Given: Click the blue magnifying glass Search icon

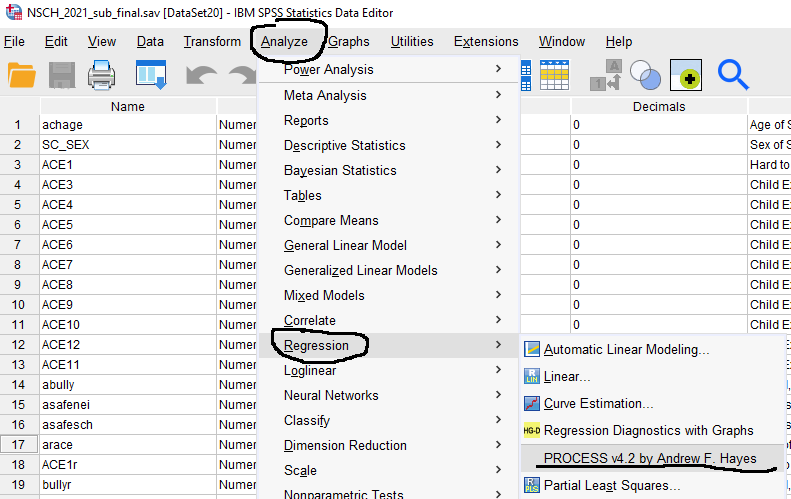Looking at the screenshot, I should pyautogui.click(x=733, y=75).
